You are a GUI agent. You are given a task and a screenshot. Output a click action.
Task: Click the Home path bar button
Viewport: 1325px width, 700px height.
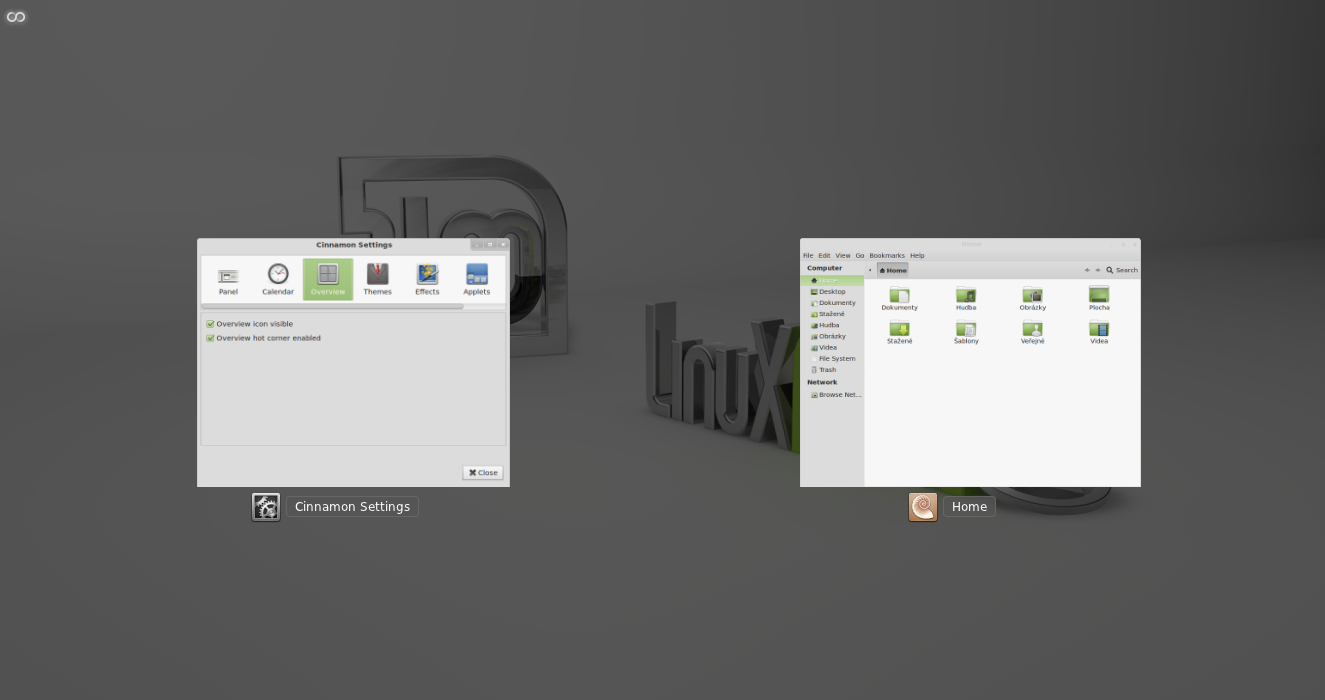(x=893, y=270)
